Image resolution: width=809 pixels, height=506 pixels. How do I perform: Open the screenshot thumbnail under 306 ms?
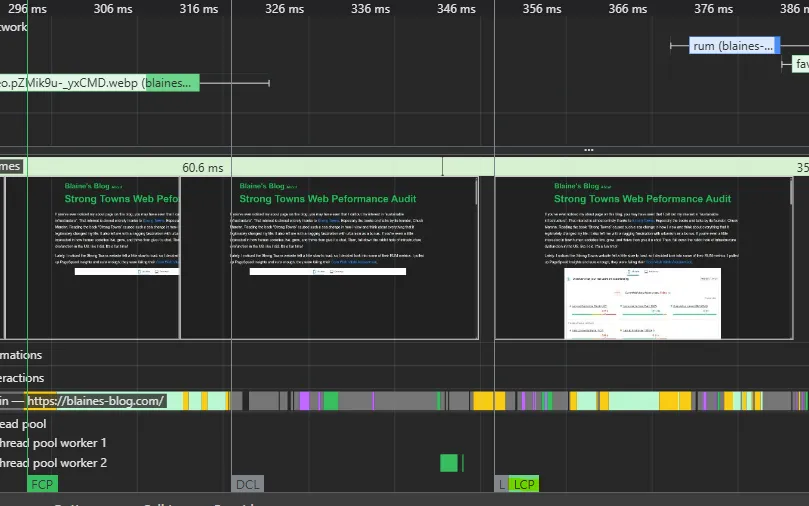tap(92, 258)
